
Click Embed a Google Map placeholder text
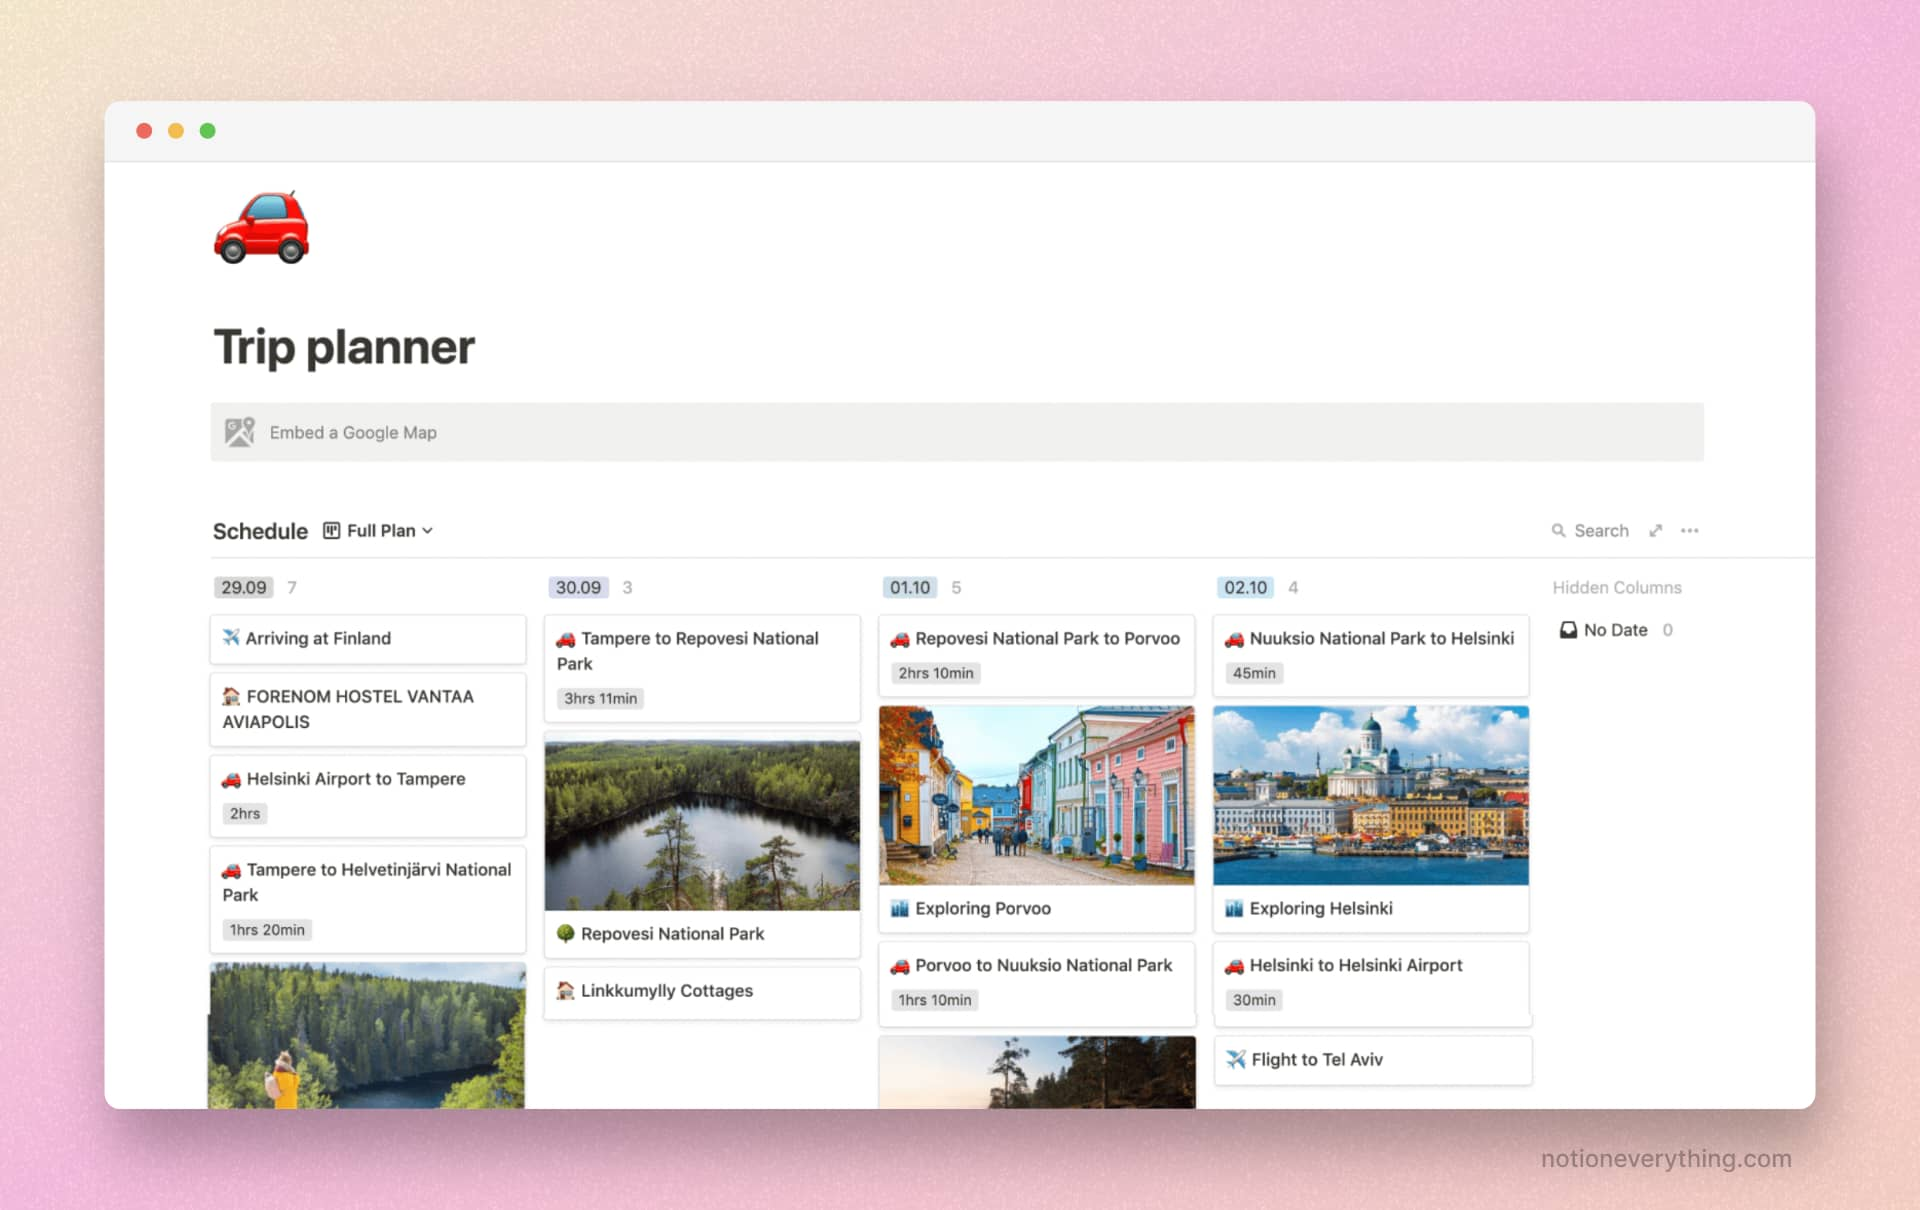click(x=353, y=432)
